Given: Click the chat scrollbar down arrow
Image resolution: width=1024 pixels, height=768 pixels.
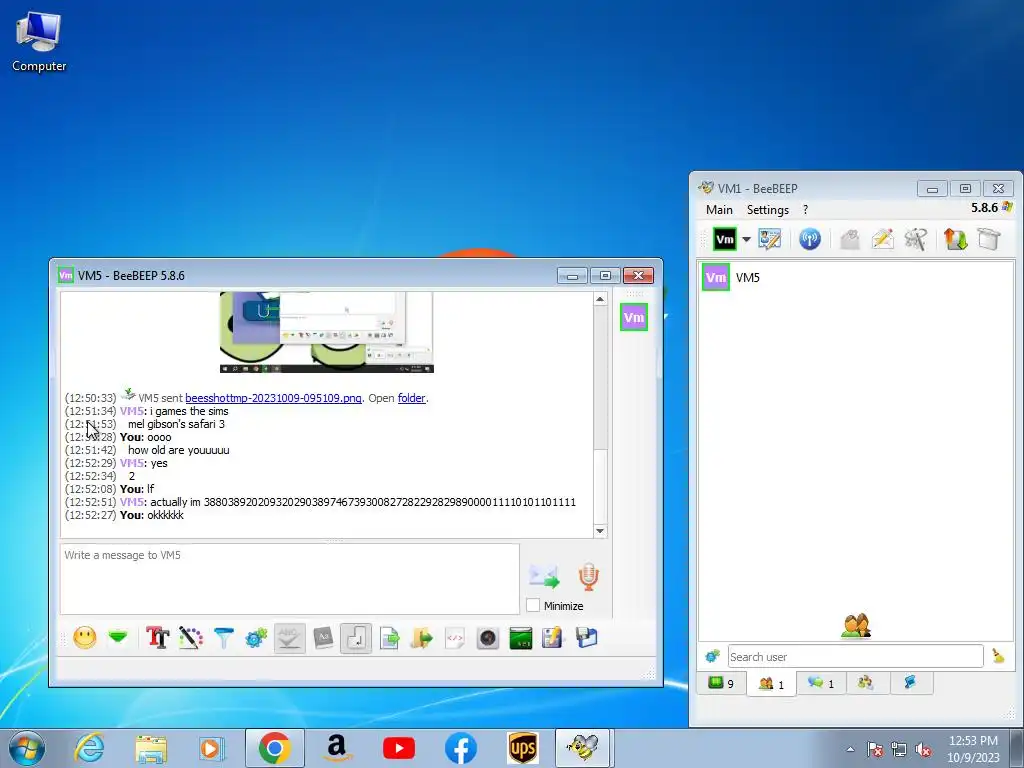Looking at the screenshot, I should [x=600, y=531].
